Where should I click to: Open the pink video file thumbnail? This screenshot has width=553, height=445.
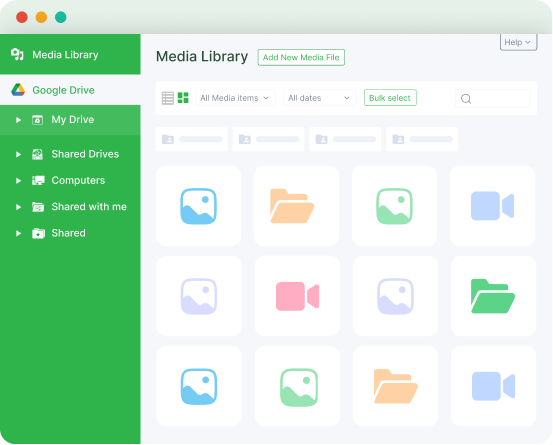tap(297, 296)
